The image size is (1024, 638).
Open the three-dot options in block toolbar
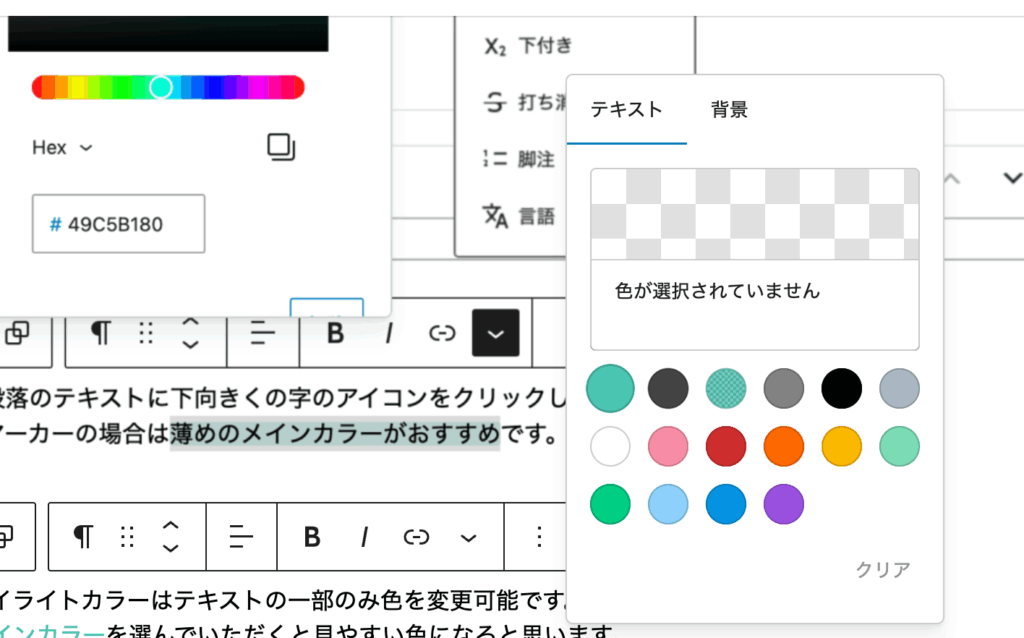coord(539,537)
